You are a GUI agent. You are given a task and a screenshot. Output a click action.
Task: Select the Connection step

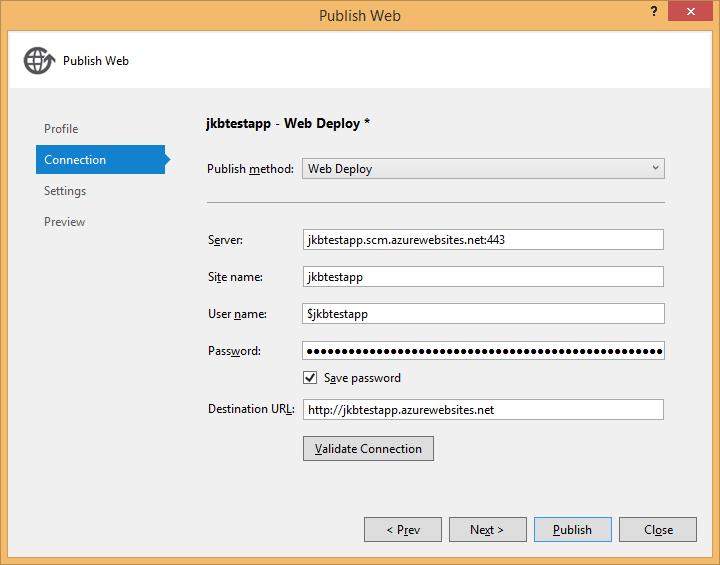tap(101, 159)
